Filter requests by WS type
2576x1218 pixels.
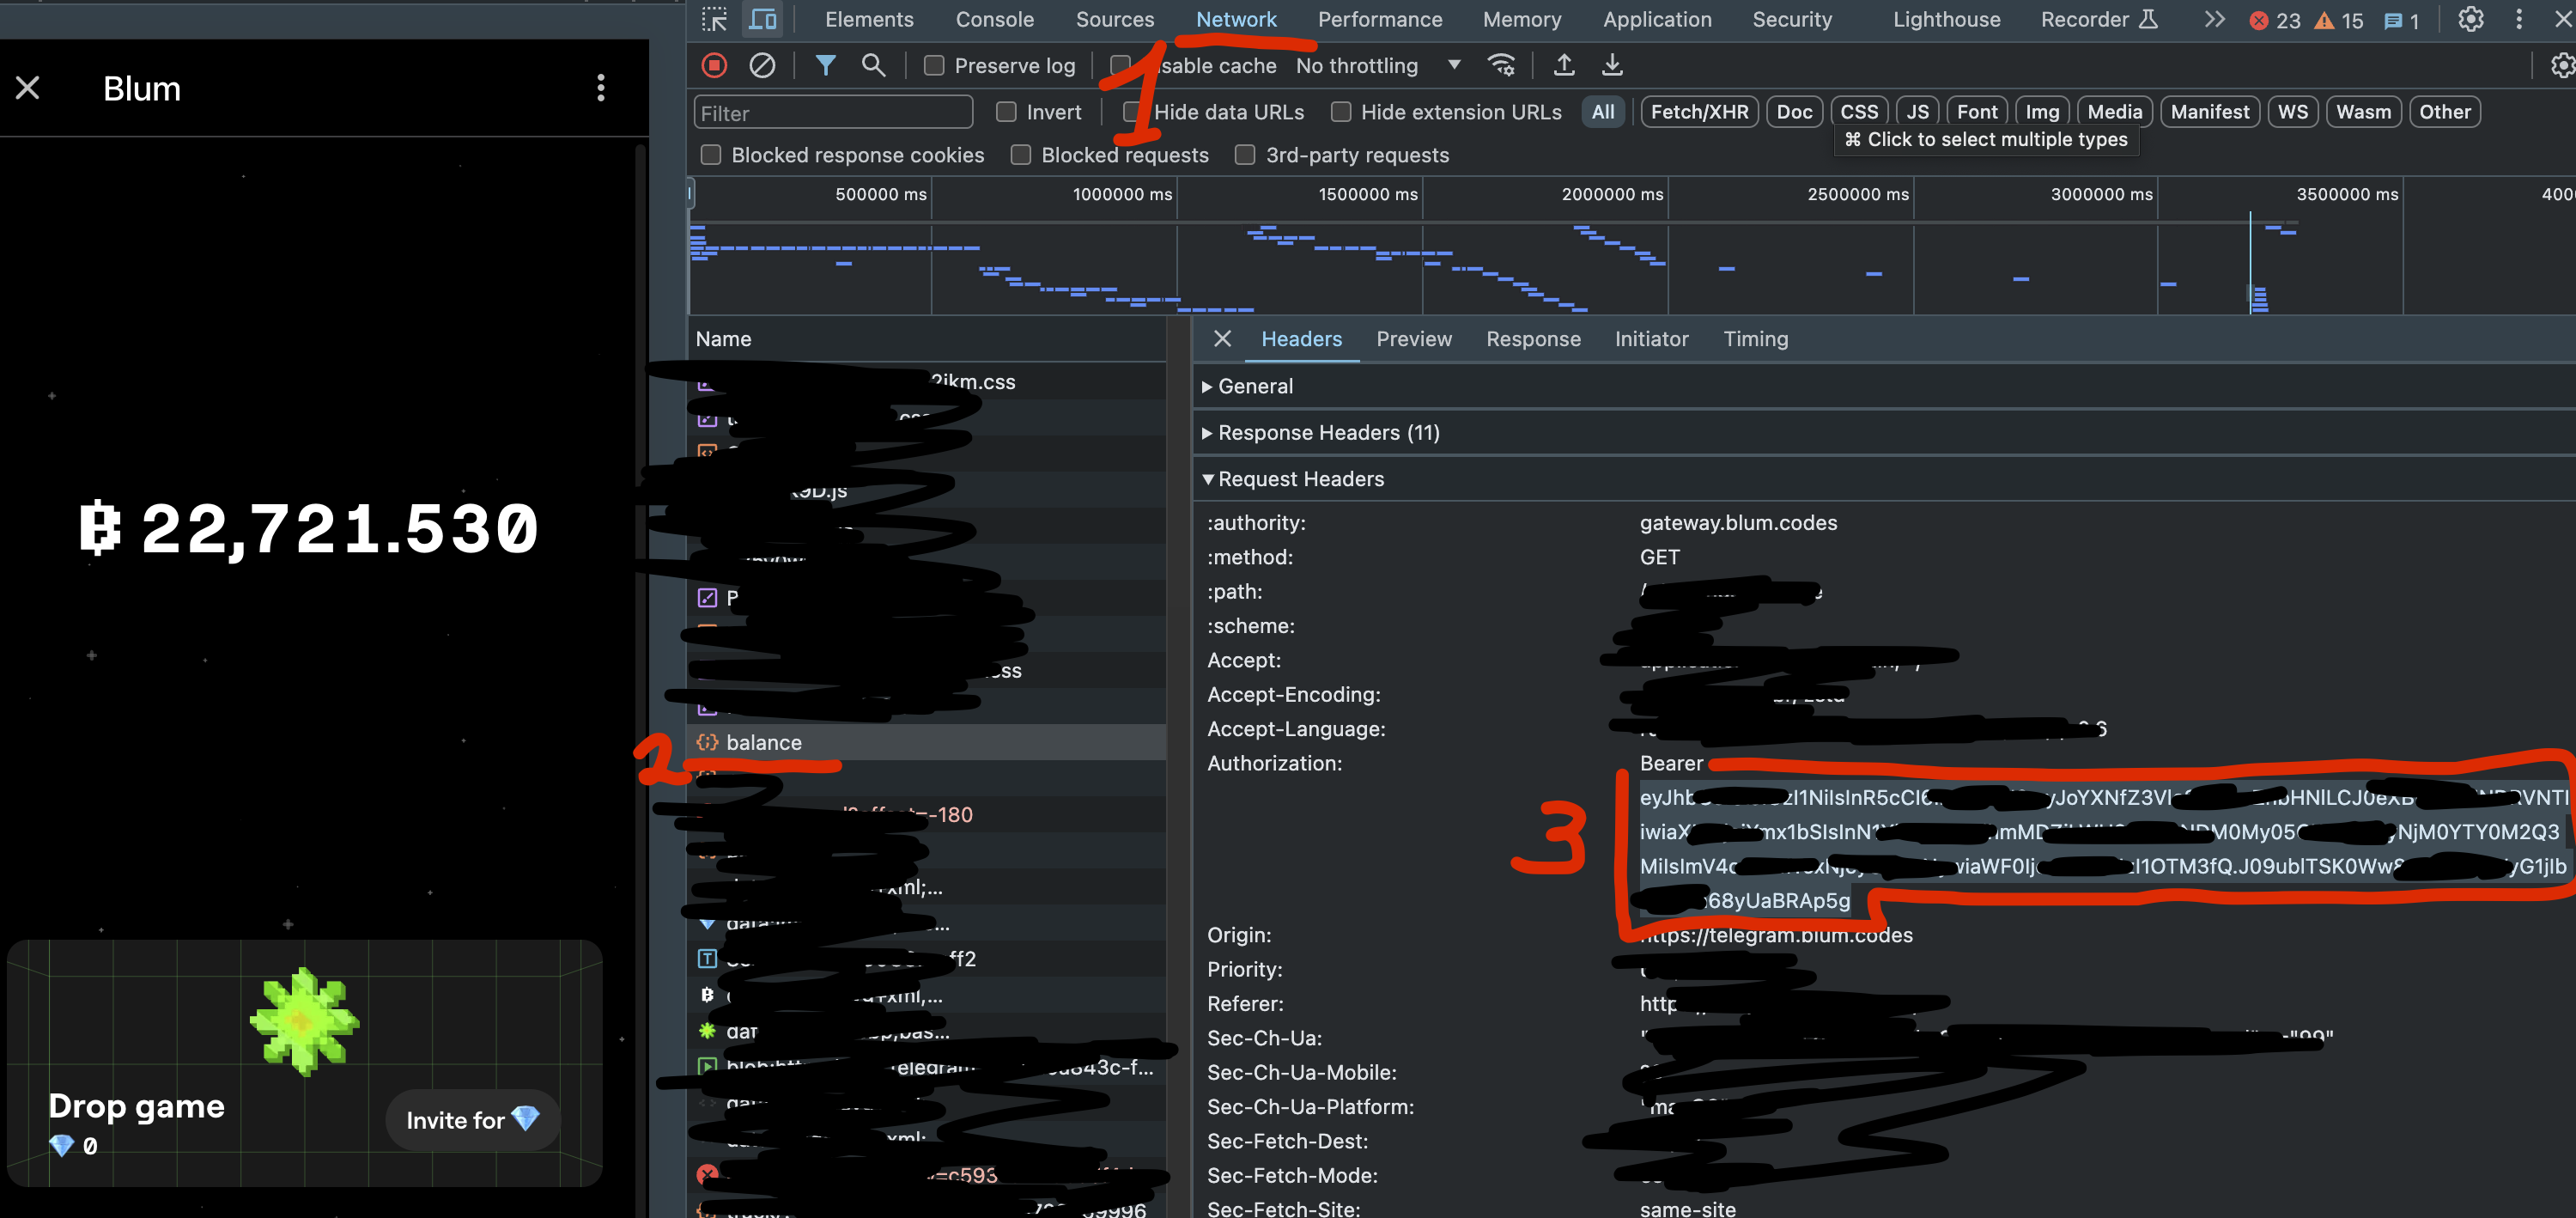2292,112
